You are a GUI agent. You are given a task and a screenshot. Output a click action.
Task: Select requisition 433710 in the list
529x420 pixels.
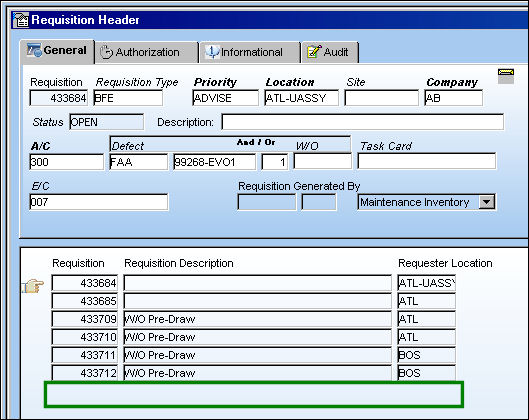(x=85, y=337)
